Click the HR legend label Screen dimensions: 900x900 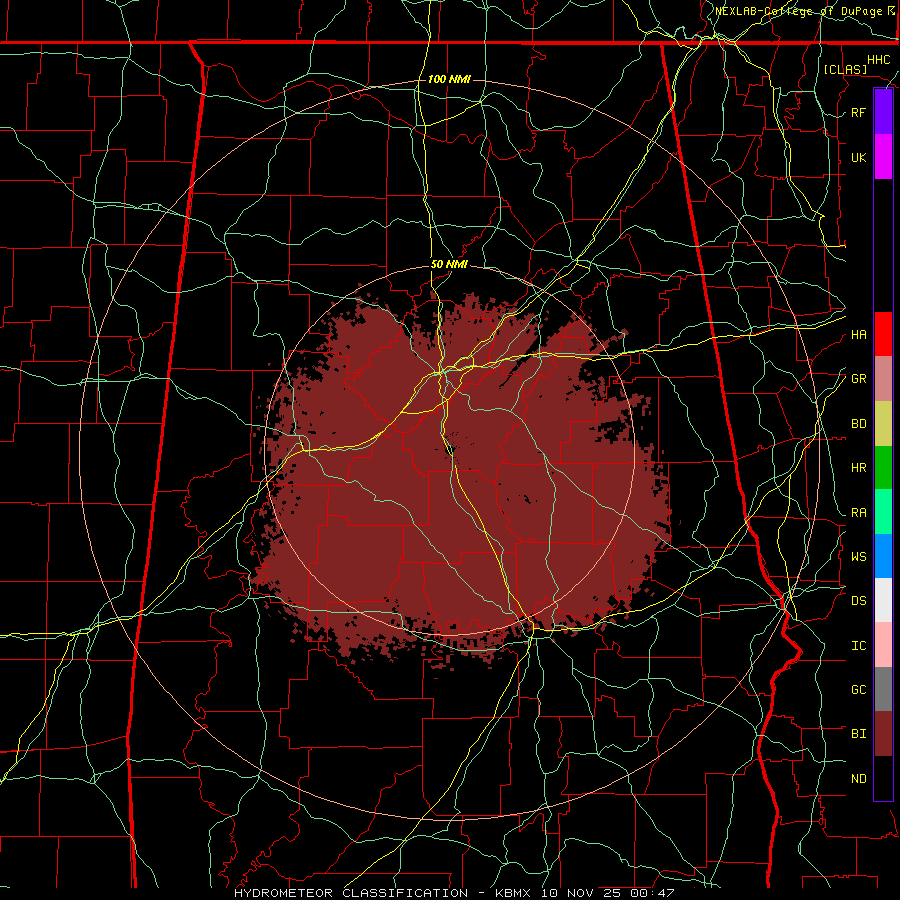click(x=859, y=468)
